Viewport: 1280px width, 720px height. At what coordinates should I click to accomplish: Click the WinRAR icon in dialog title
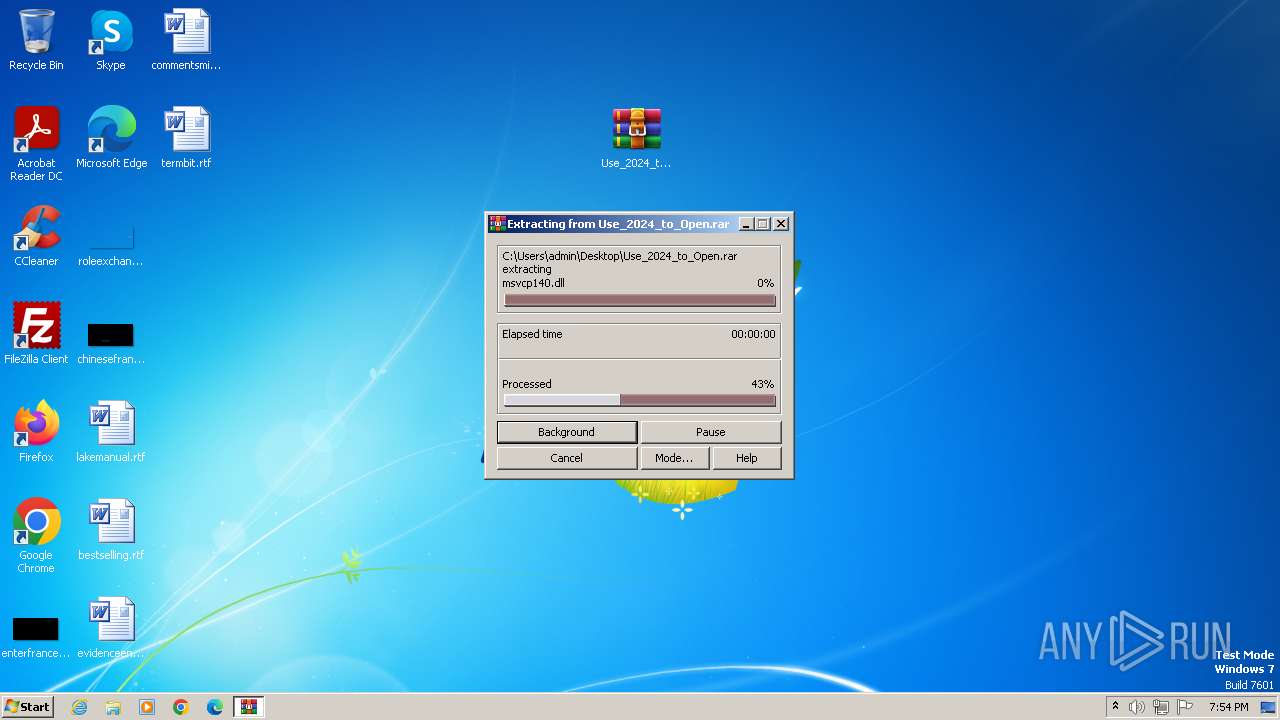tap(497, 224)
